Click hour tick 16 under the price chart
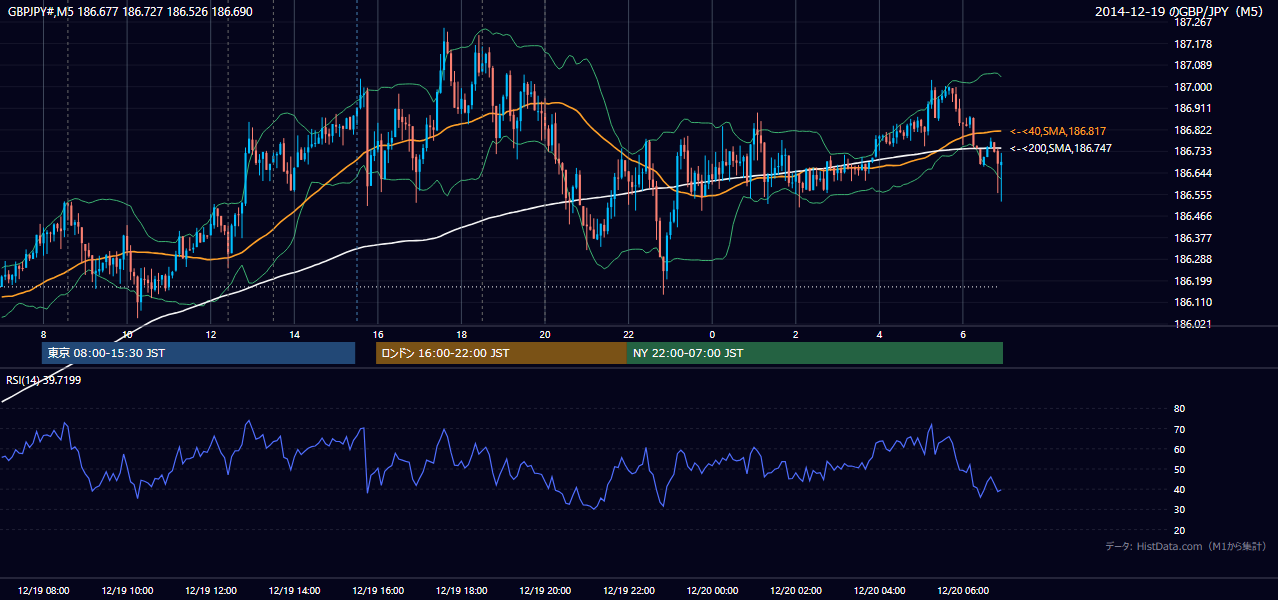The height and width of the screenshot is (600, 1278). pos(378,334)
